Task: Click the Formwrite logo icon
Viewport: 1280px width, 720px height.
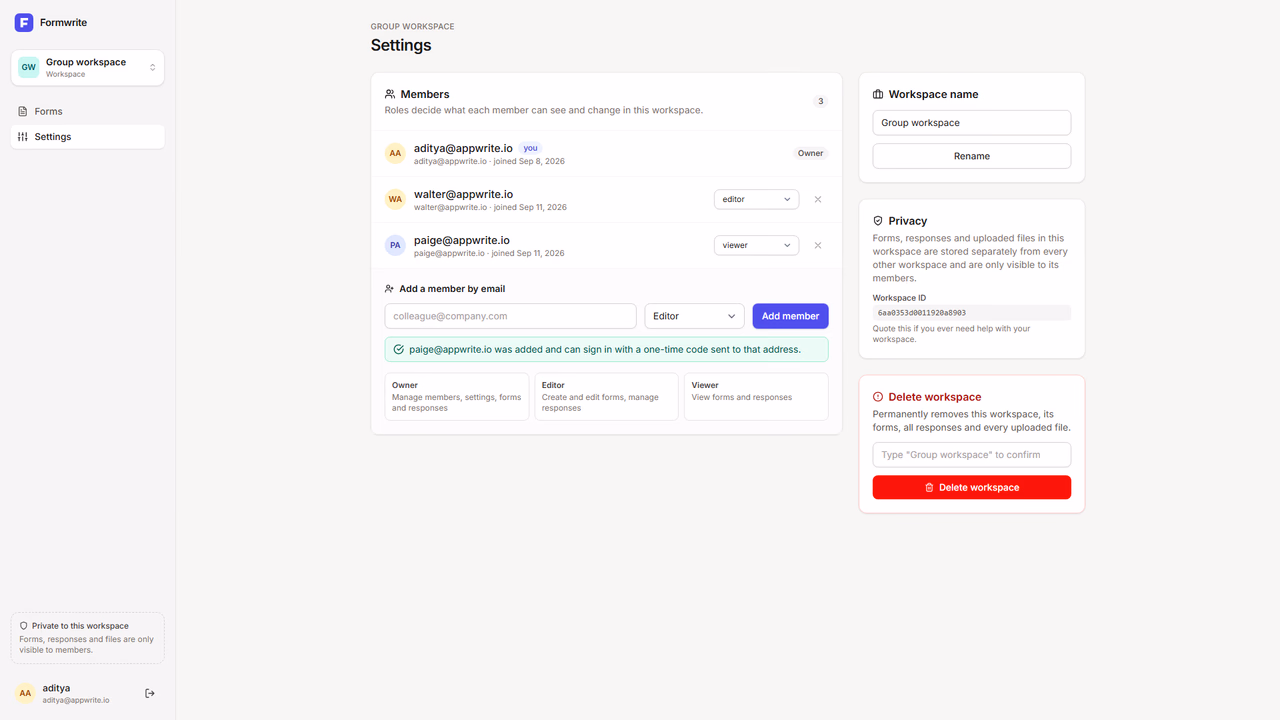Action: pos(24,22)
